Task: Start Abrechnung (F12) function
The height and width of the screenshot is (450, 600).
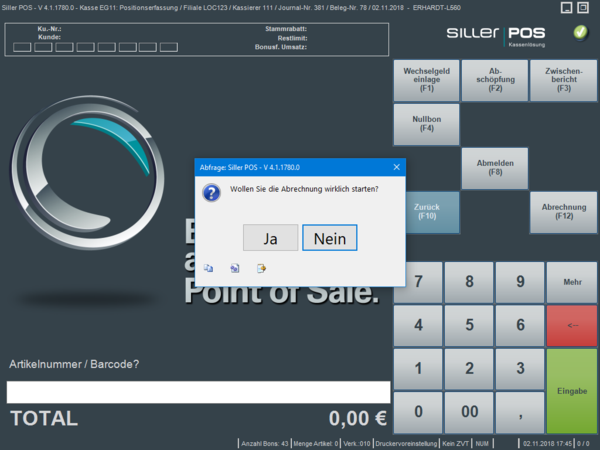Action: (x=564, y=211)
